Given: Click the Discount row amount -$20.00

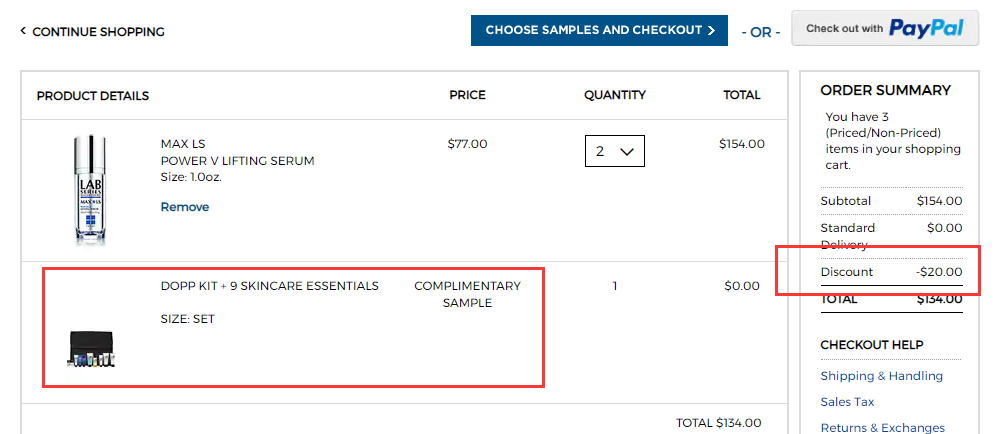Looking at the screenshot, I should point(939,272).
